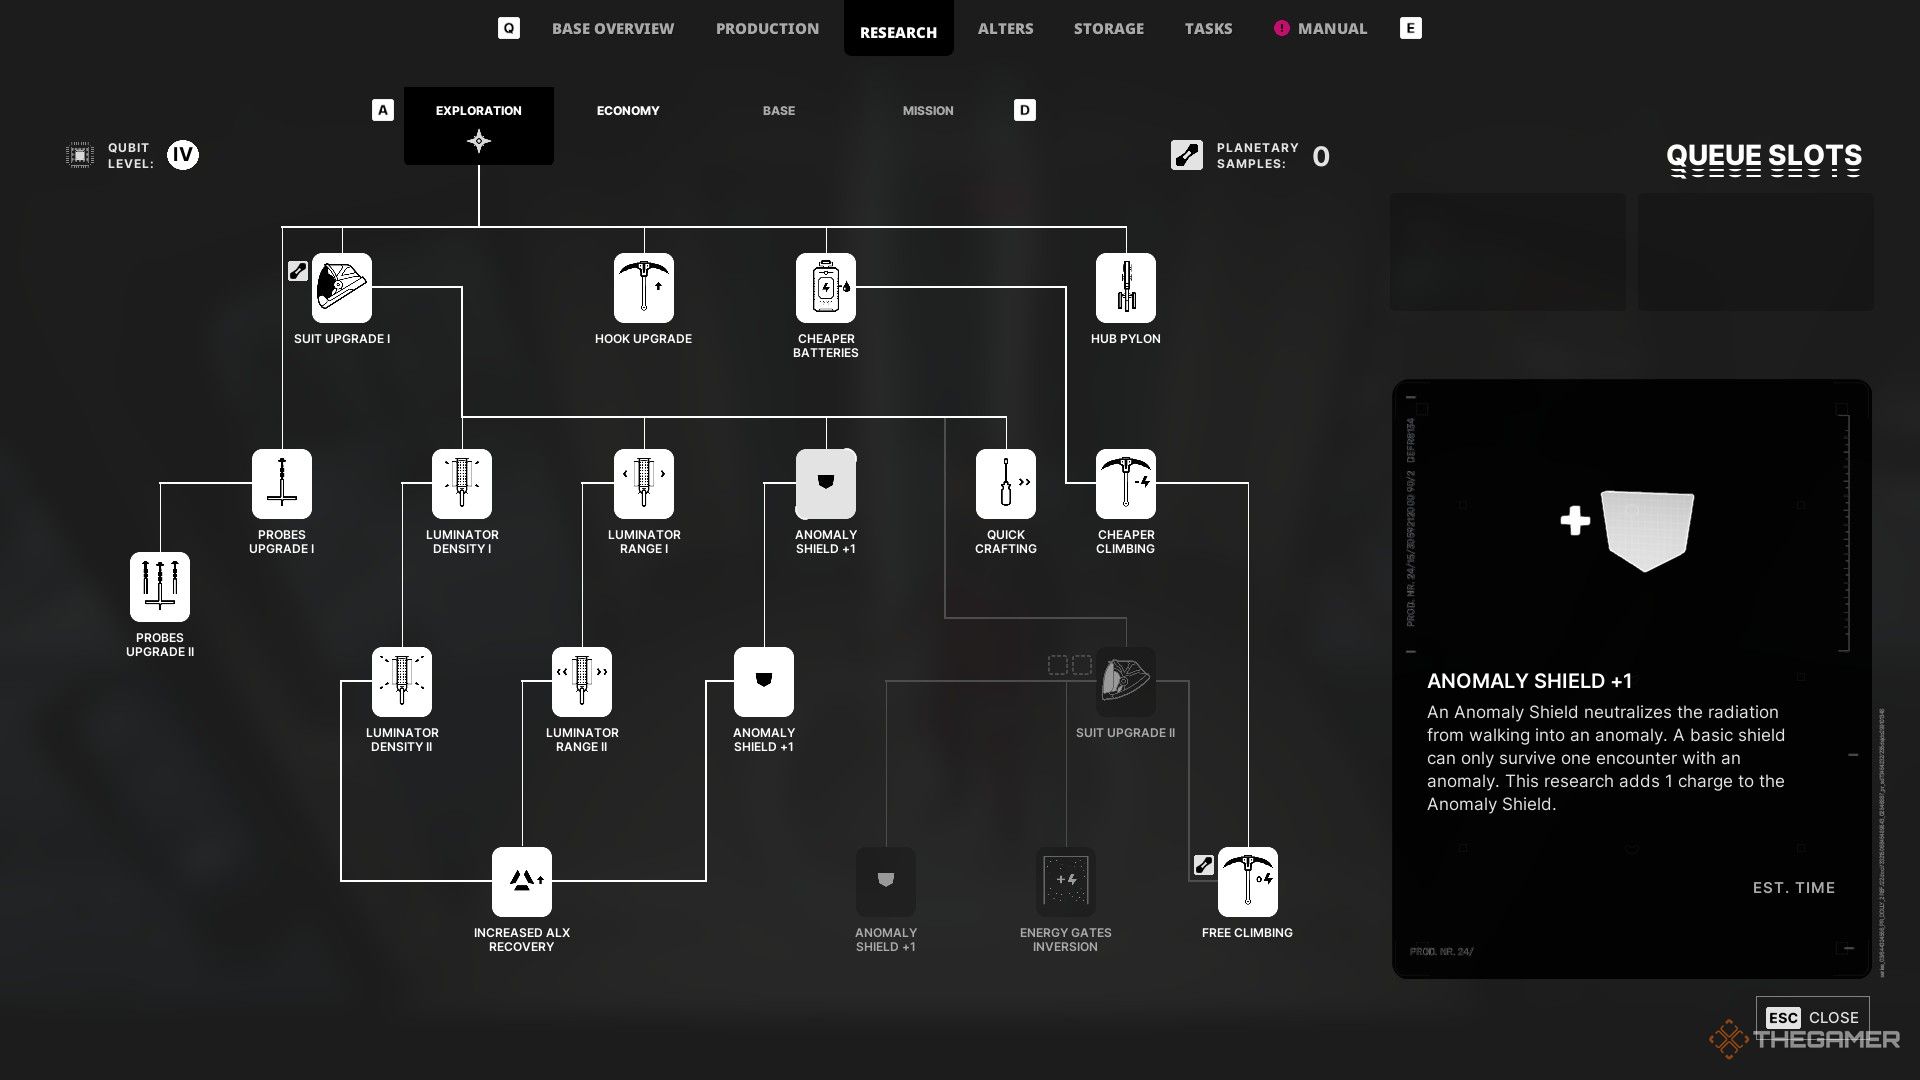Screen dimensions: 1920x1080
Task: Select Luminator Density II research icon
Action: click(402, 682)
